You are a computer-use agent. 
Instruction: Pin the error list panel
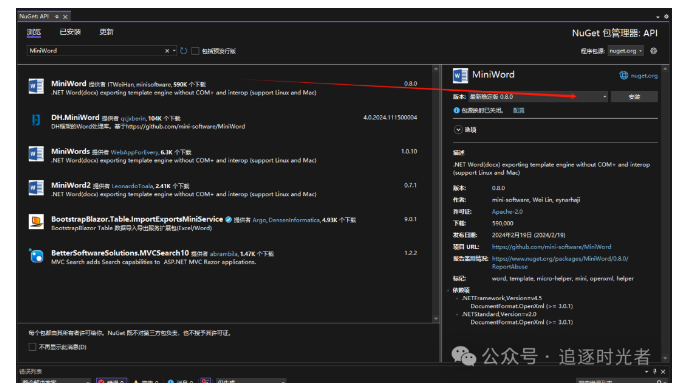(655, 371)
